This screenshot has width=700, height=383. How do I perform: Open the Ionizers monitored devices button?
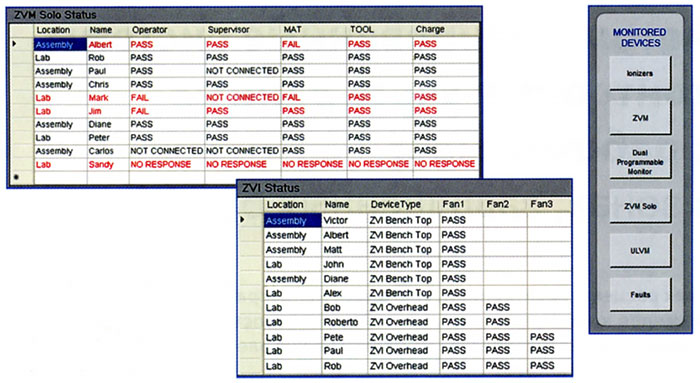coord(640,73)
